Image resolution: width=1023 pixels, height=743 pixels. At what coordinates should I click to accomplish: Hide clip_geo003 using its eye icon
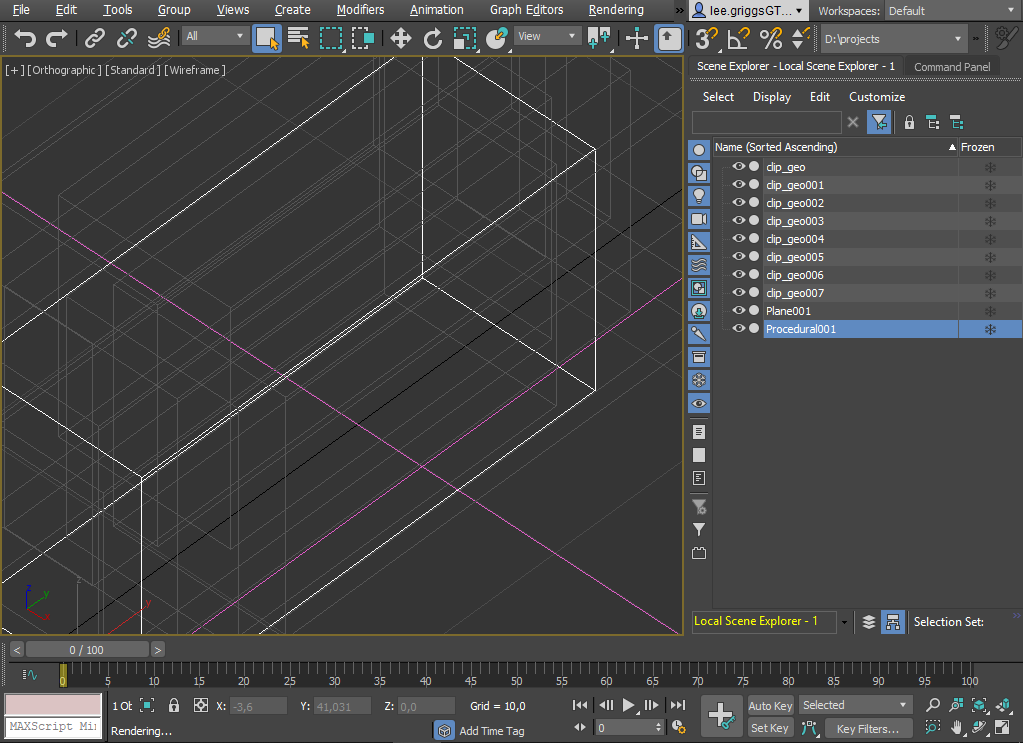(x=739, y=221)
